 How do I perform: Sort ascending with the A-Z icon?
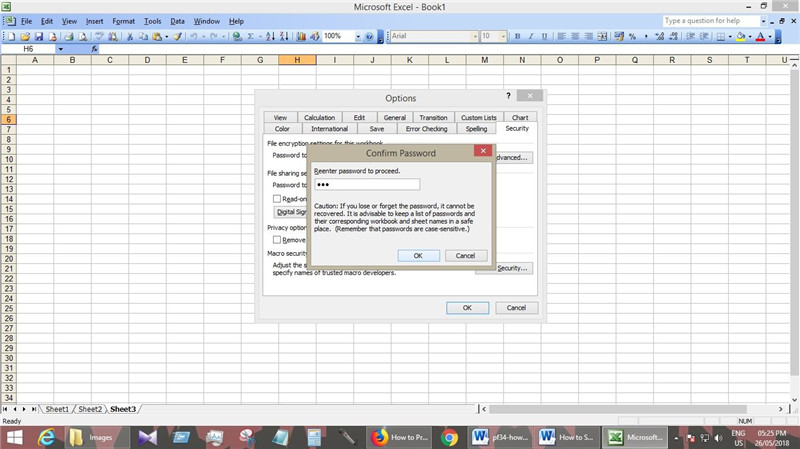pyautogui.click(x=270, y=36)
